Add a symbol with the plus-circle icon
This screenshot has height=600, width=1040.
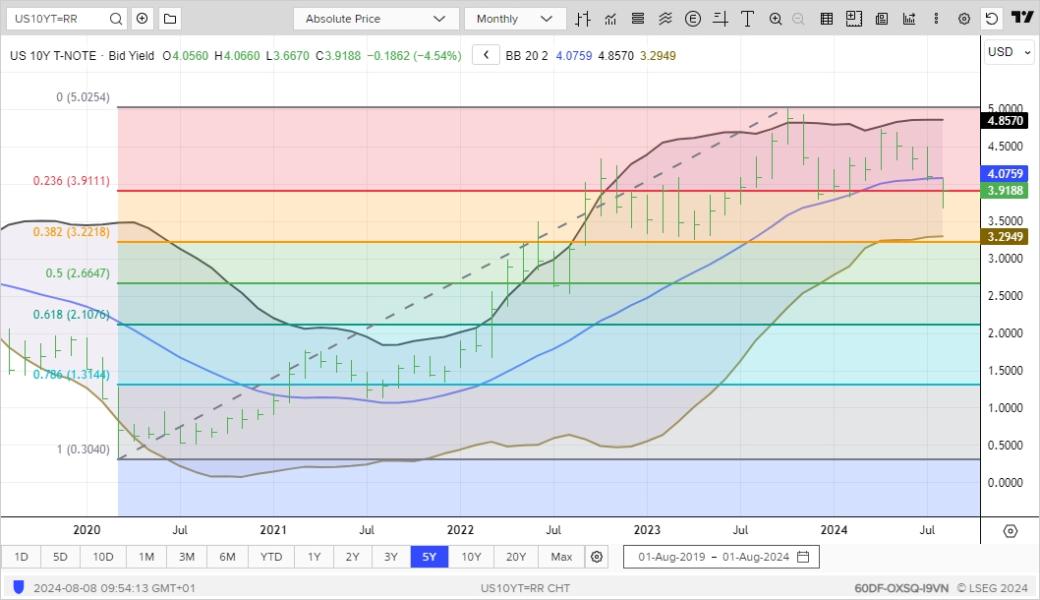point(142,19)
